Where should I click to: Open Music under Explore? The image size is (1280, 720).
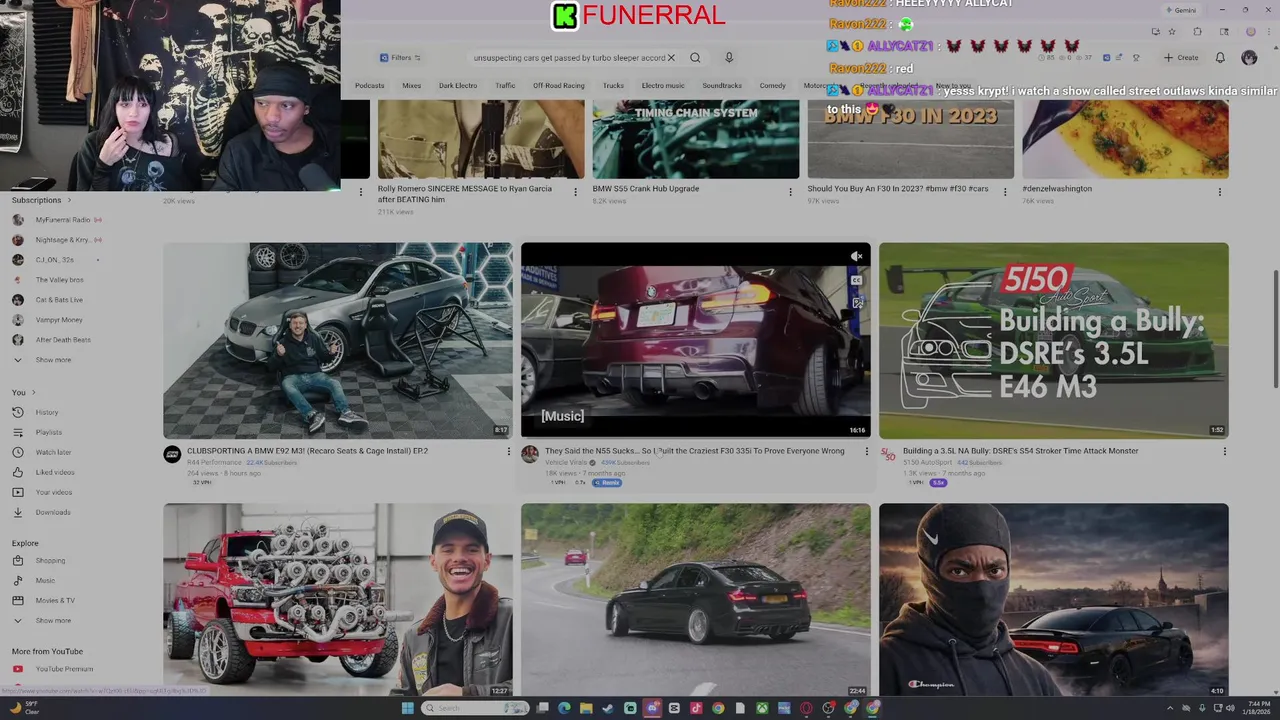pos(45,580)
